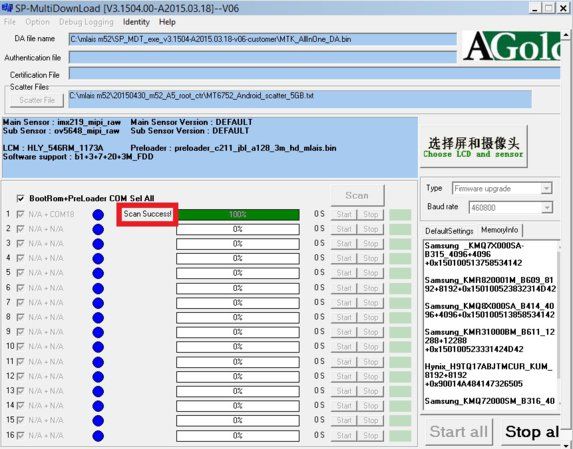Click the Stop button for row 1
Screen dimensions: 573x449
tap(371, 214)
